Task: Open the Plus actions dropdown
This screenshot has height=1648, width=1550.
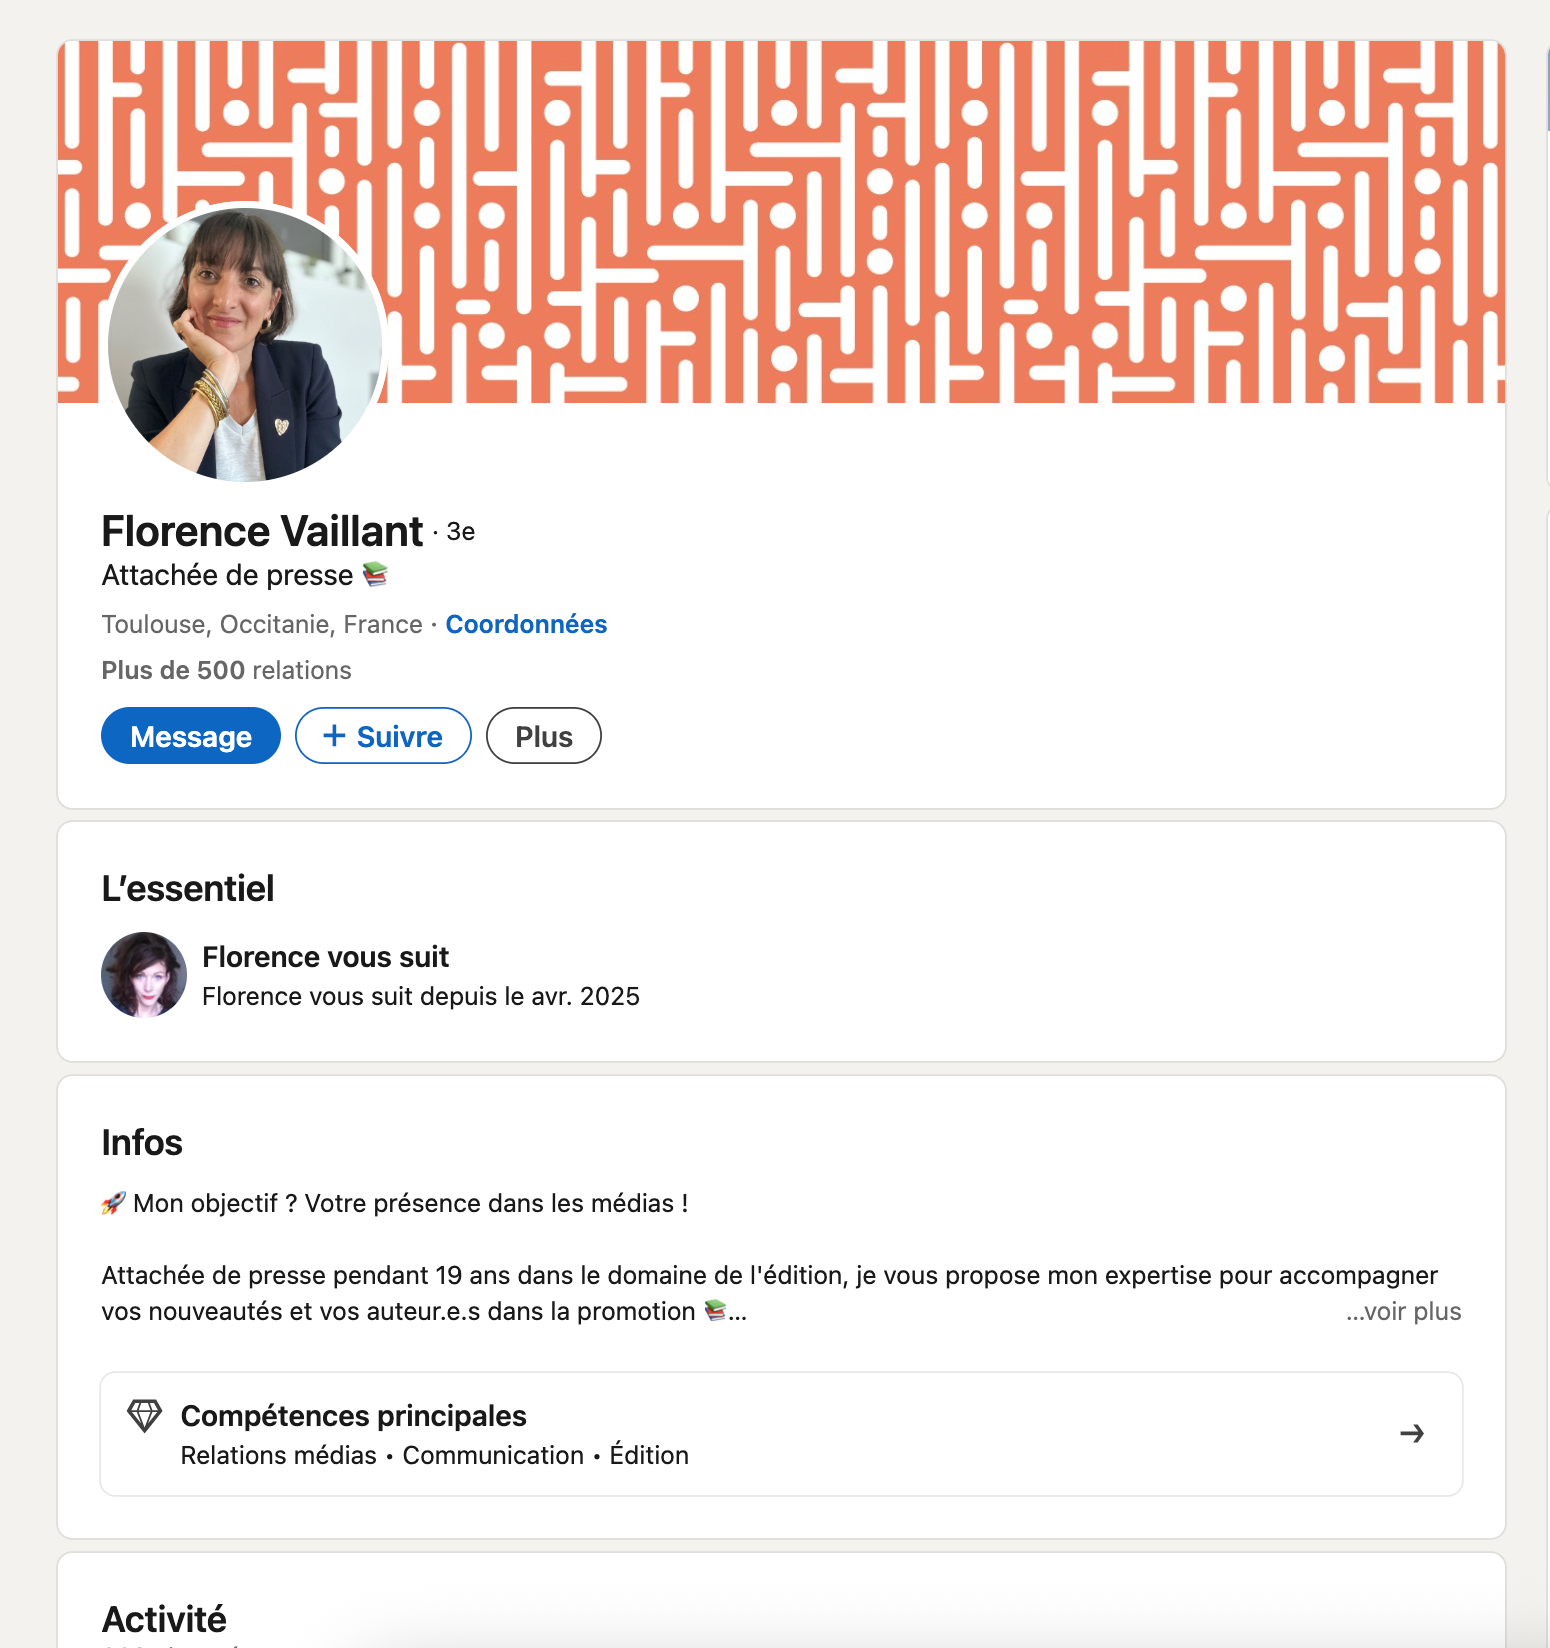Action: point(543,736)
